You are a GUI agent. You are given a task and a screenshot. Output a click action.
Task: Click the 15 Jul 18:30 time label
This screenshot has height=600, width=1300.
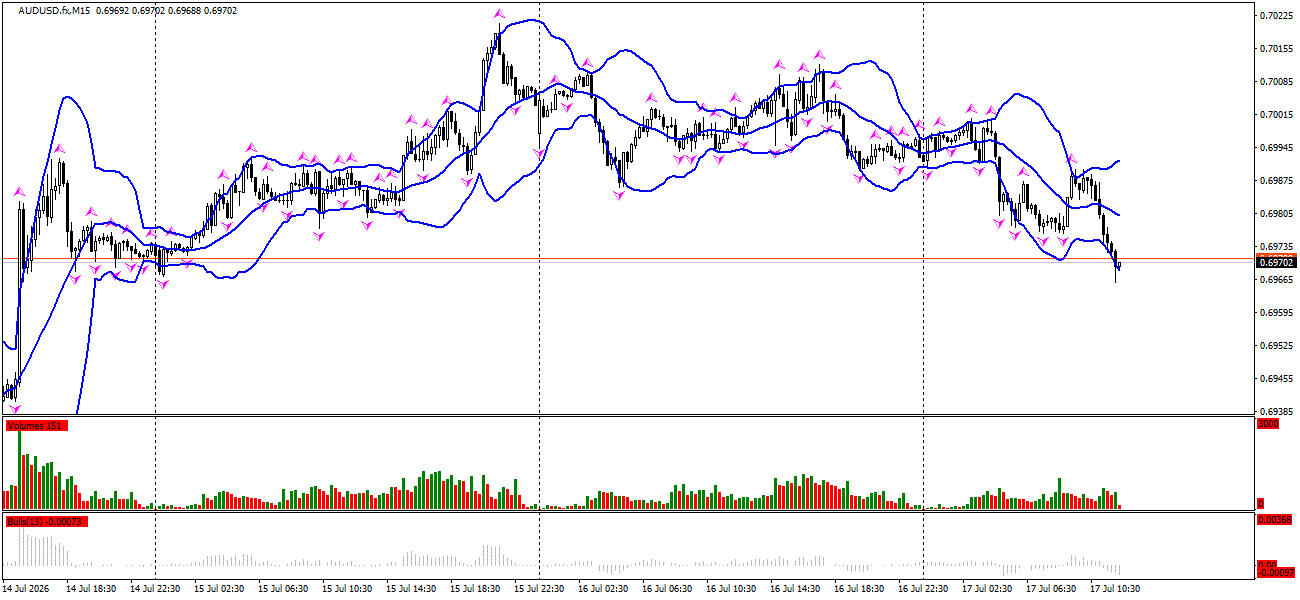[x=475, y=589]
